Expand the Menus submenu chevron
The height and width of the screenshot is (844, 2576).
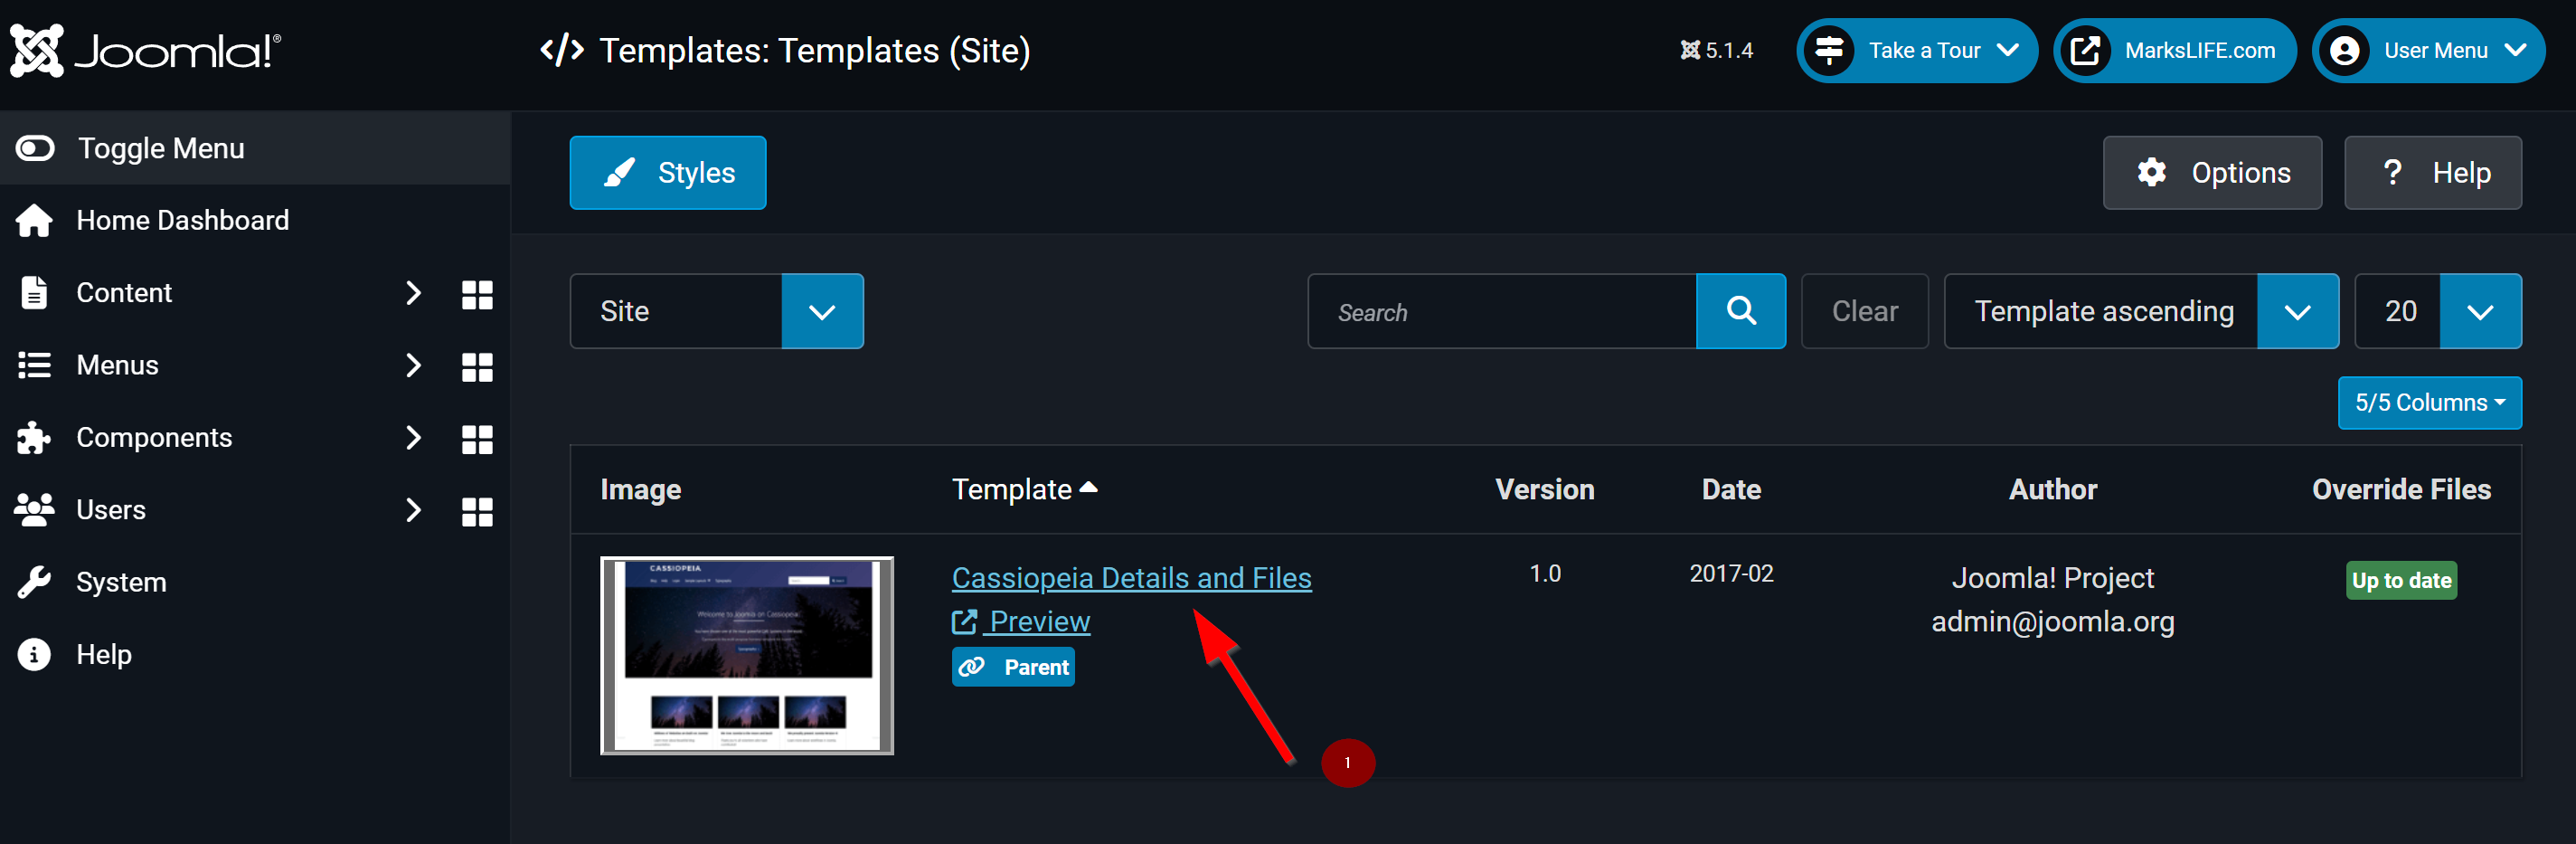point(413,365)
